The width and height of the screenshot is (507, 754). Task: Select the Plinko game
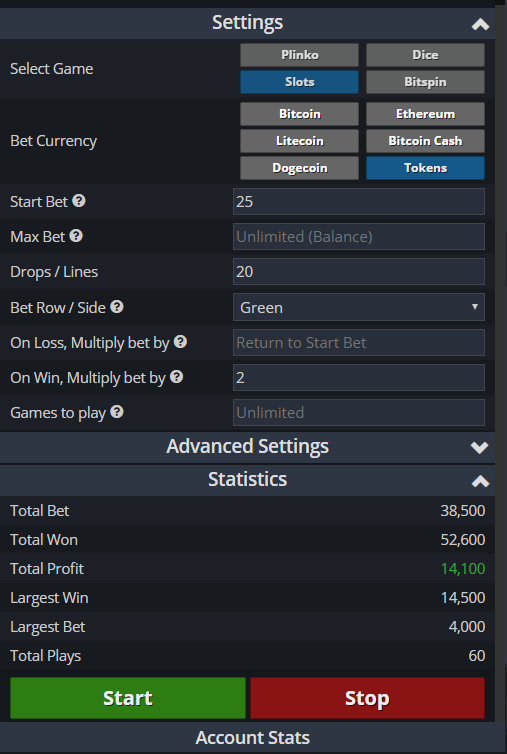(x=299, y=55)
